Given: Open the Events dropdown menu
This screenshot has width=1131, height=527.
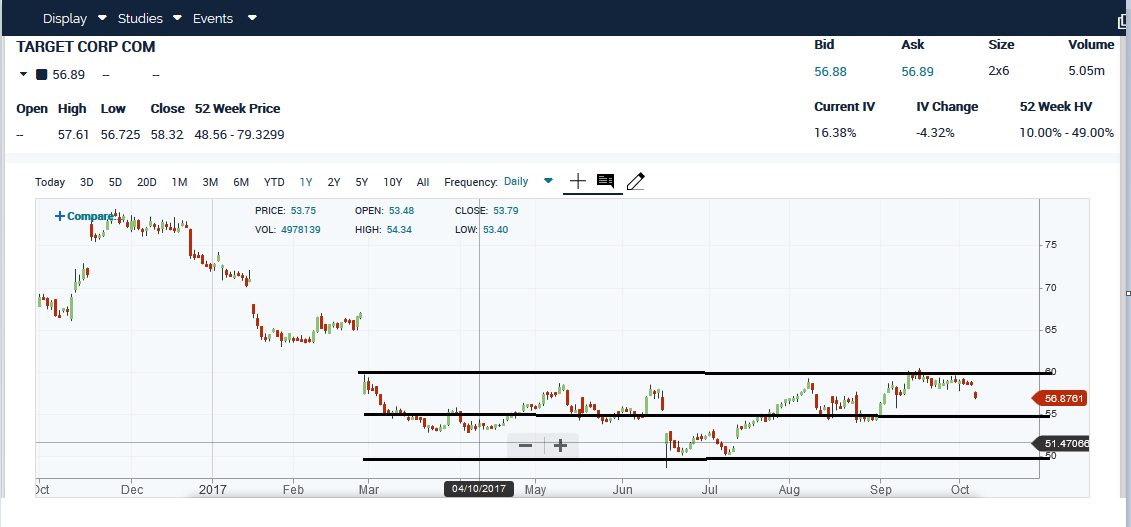Looking at the screenshot, I should [x=224, y=18].
